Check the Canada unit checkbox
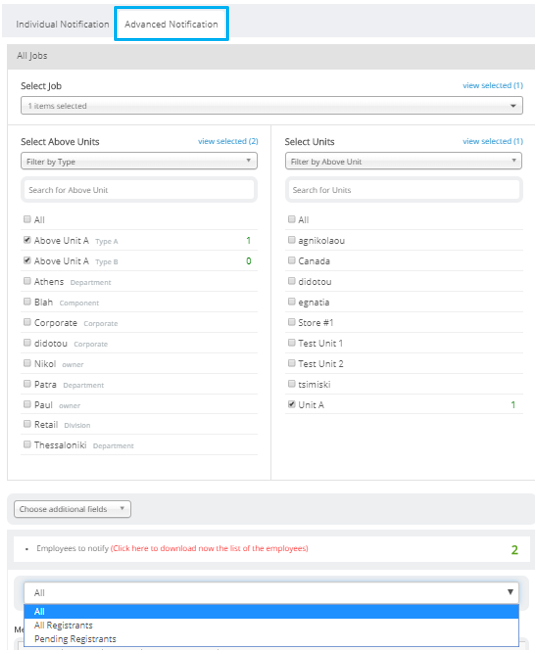The height and width of the screenshot is (654, 538). 292,260
